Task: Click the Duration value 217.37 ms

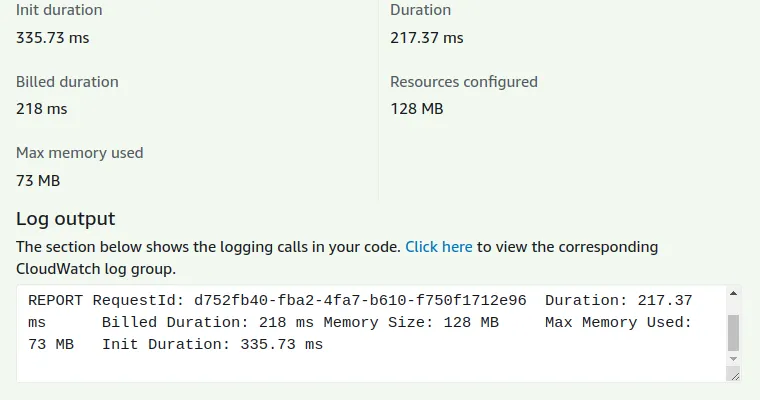Action: [427, 38]
